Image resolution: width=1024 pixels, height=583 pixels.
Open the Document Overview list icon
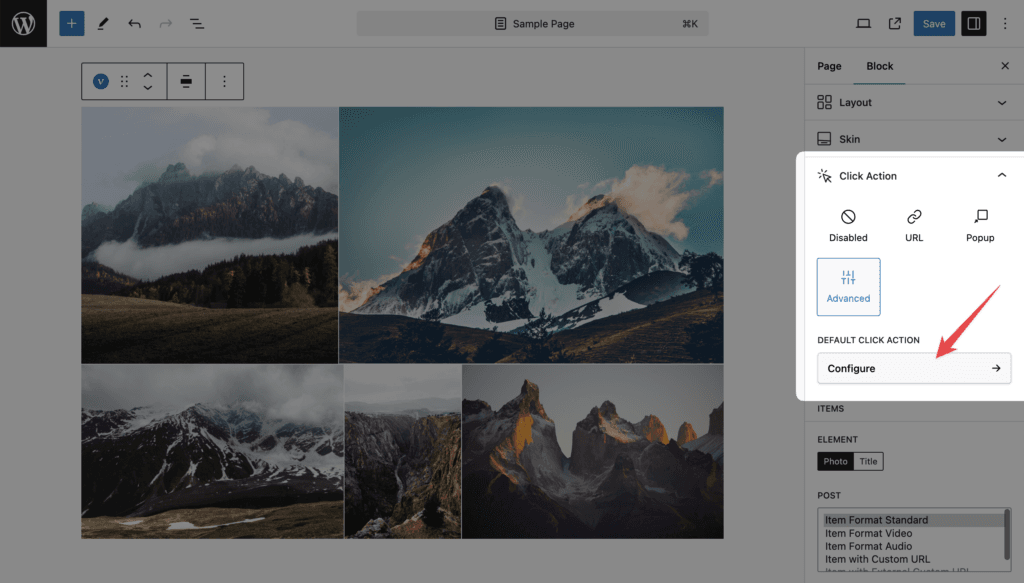click(x=197, y=23)
